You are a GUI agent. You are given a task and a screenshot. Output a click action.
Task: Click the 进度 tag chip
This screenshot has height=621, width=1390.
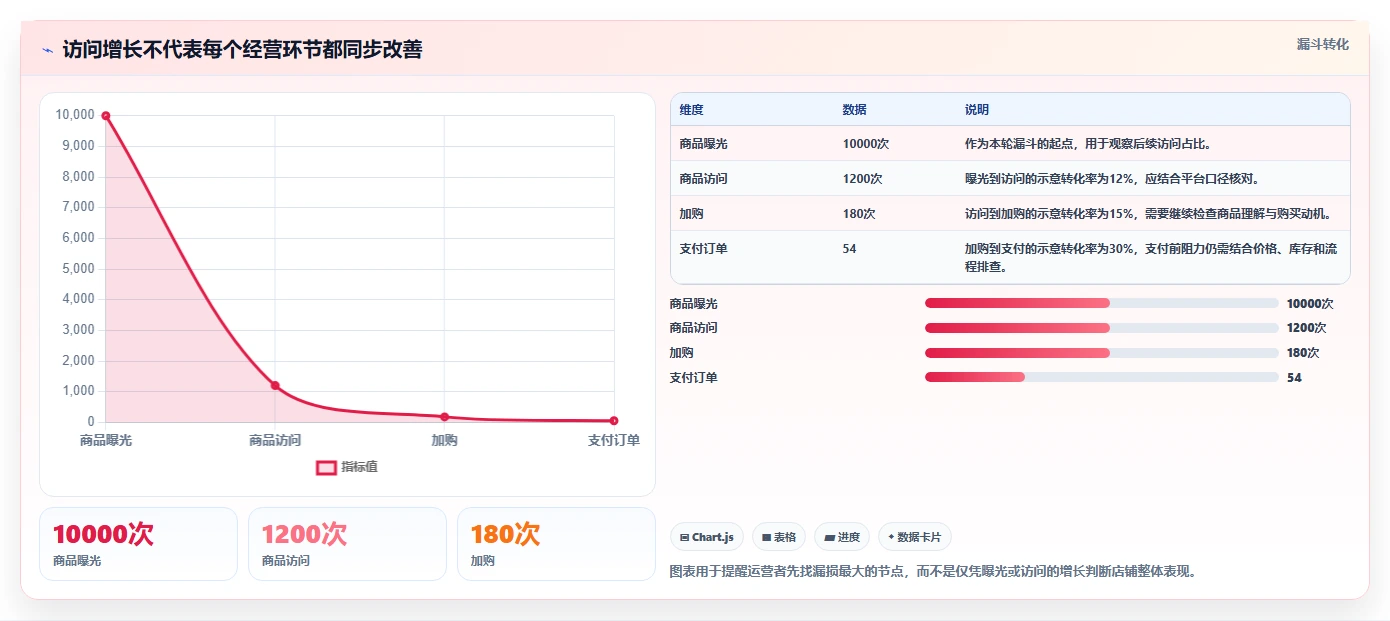coord(842,537)
